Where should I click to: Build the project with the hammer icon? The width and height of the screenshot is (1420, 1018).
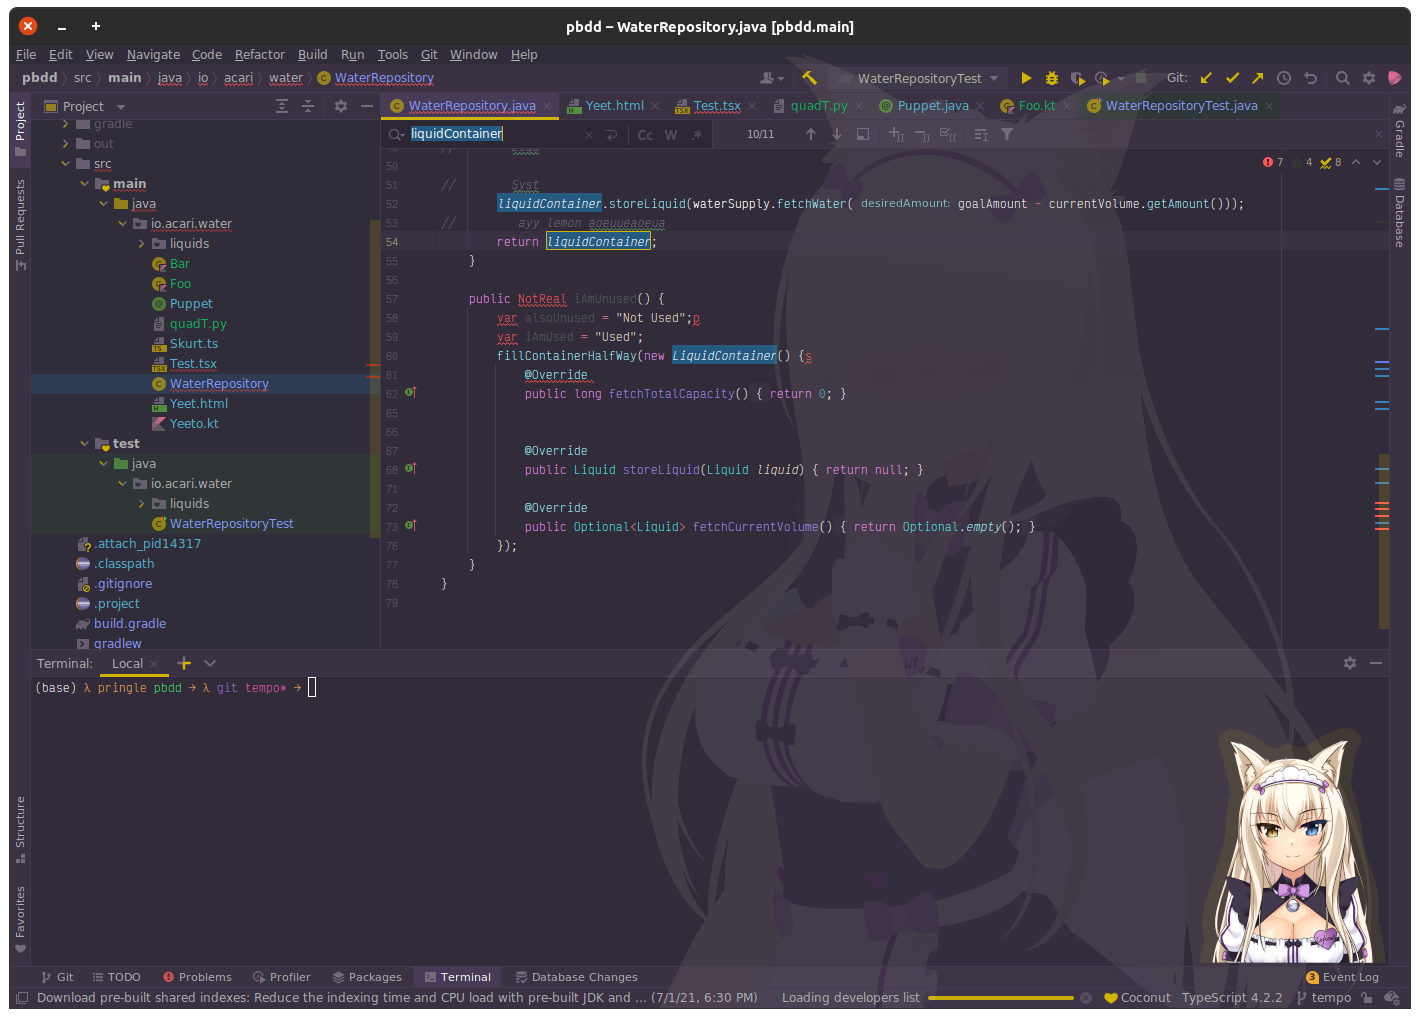pyautogui.click(x=809, y=77)
